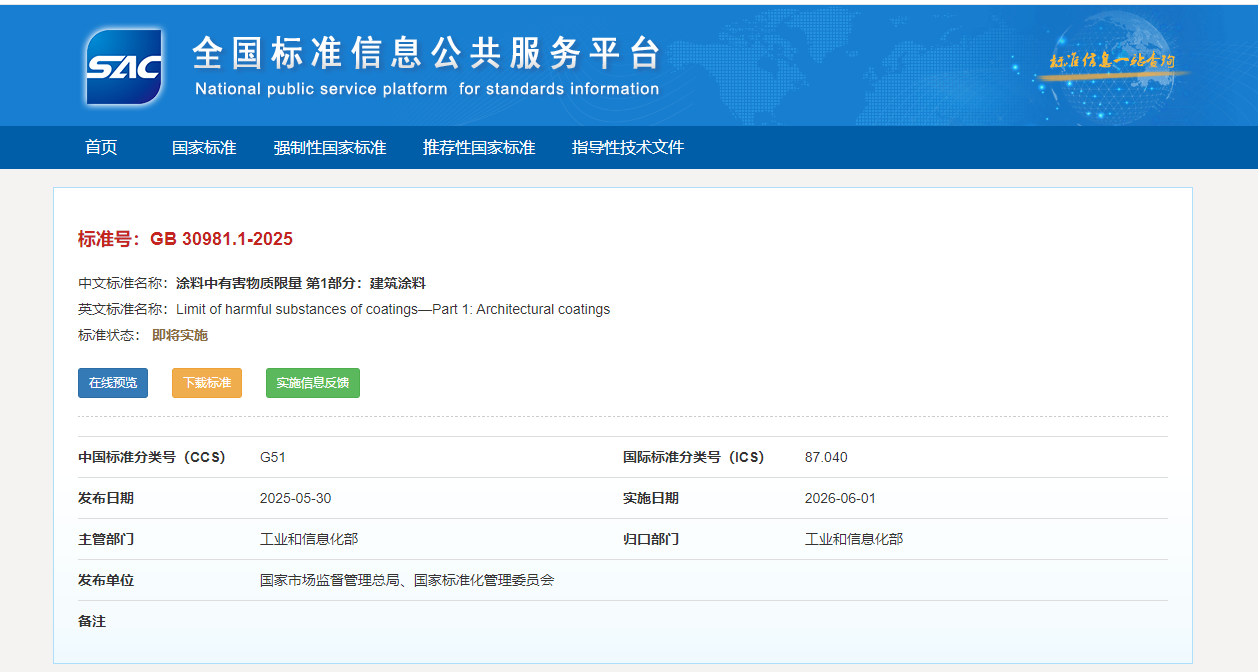This screenshot has height=672, width=1258.
Task: Click the 下载标准 button
Action: [207, 383]
